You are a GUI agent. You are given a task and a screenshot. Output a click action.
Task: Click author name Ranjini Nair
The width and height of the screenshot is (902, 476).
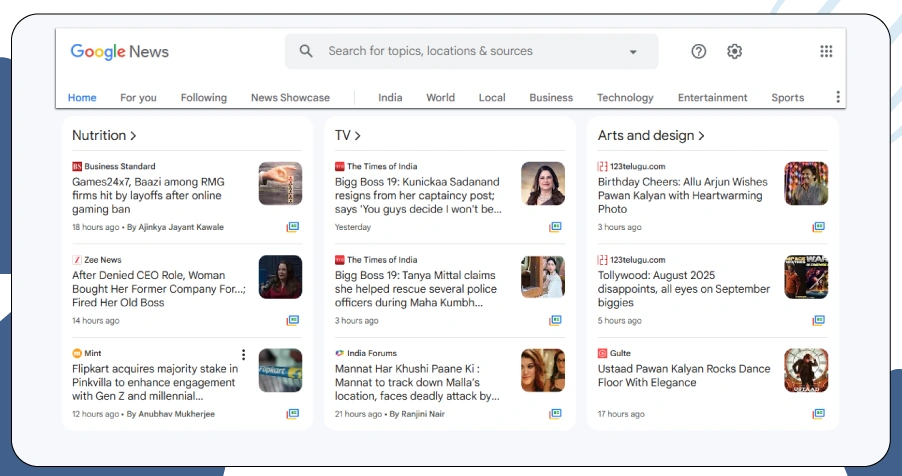422,414
